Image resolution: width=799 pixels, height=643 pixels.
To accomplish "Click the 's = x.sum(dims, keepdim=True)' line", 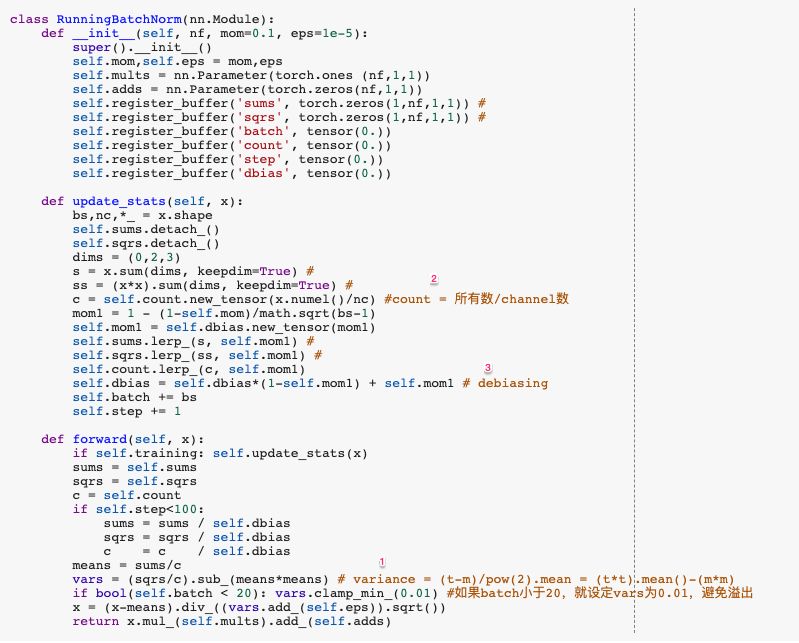I will [x=193, y=272].
